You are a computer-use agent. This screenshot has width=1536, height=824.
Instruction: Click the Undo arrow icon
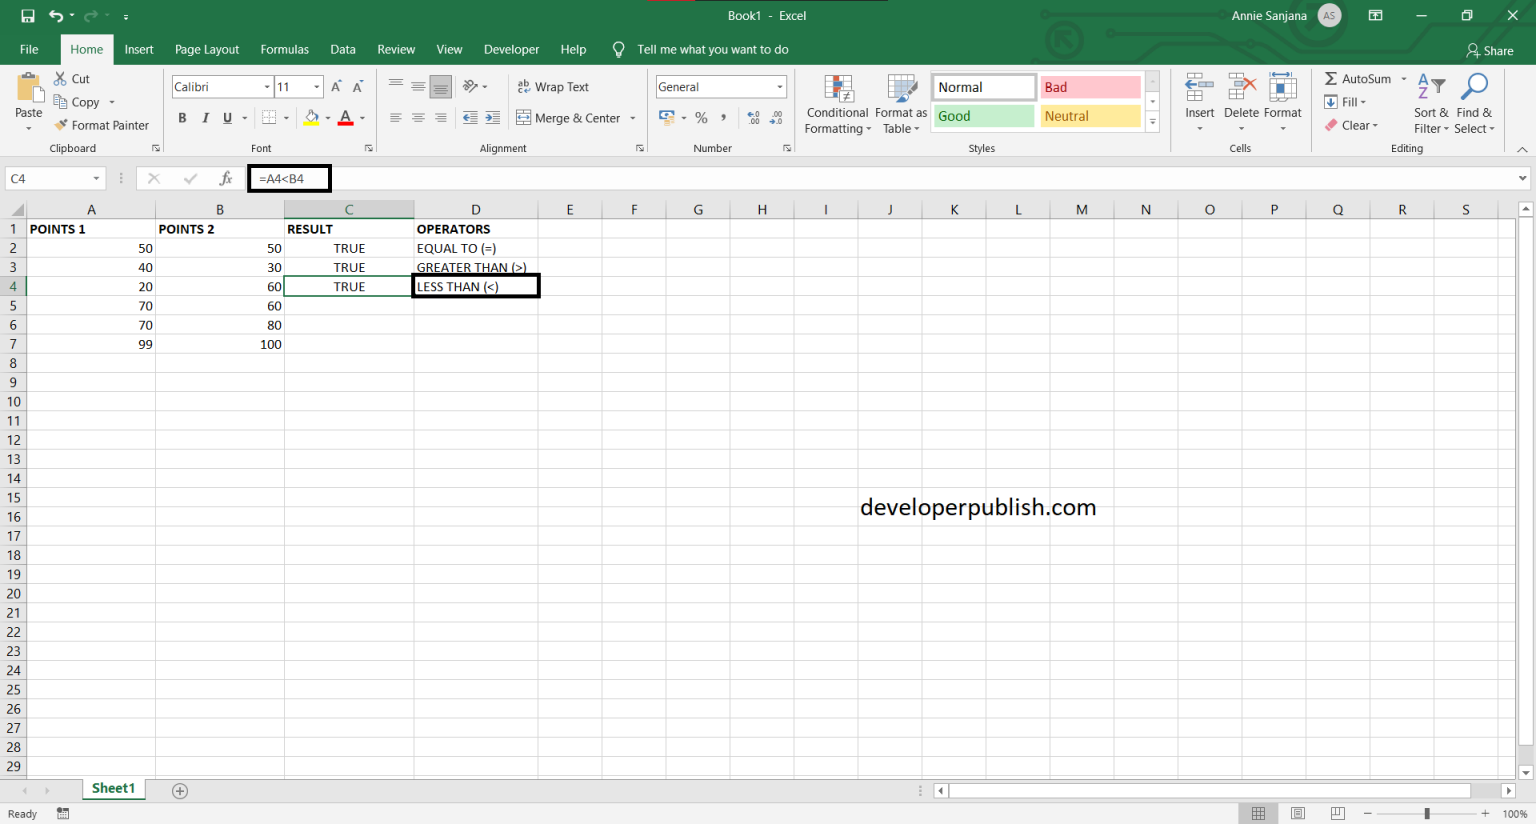click(56, 16)
